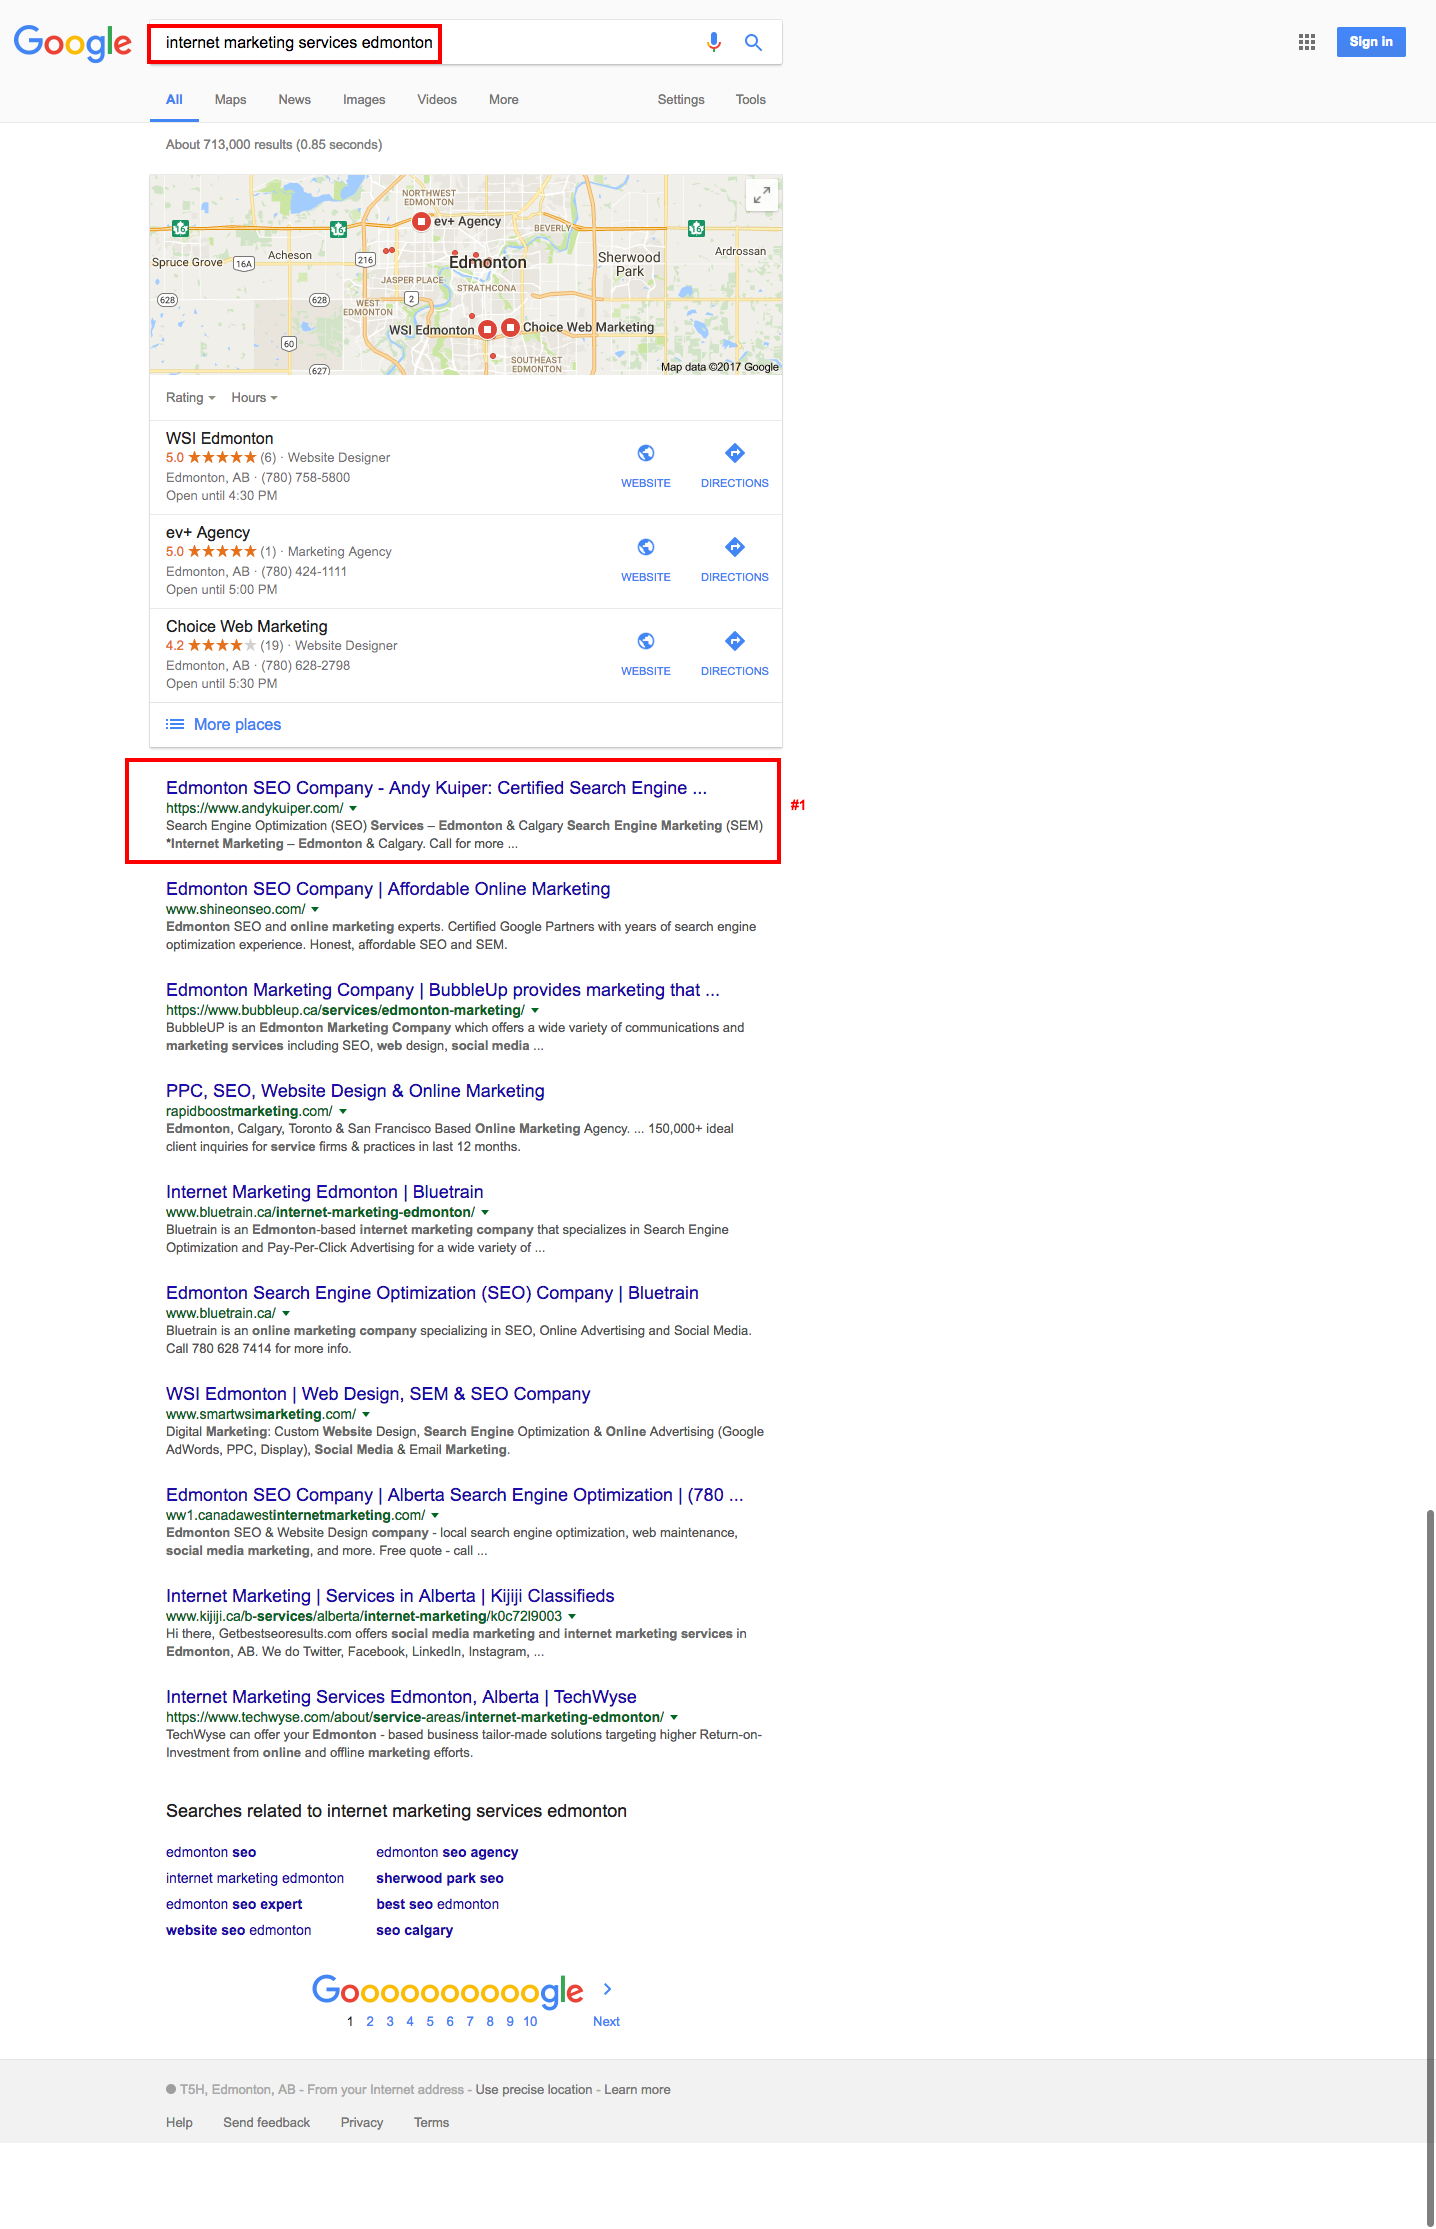The width and height of the screenshot is (1436, 2229).
Task: Click the More places list icon
Action: pos(175,724)
